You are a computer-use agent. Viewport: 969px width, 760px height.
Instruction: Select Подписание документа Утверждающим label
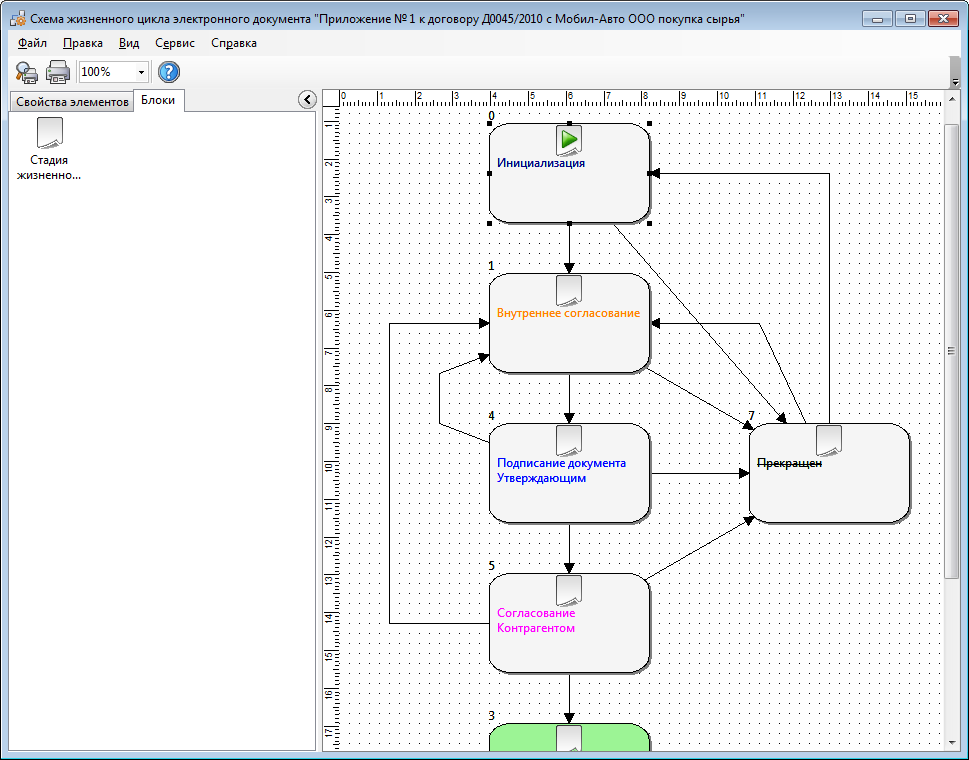pos(561,470)
